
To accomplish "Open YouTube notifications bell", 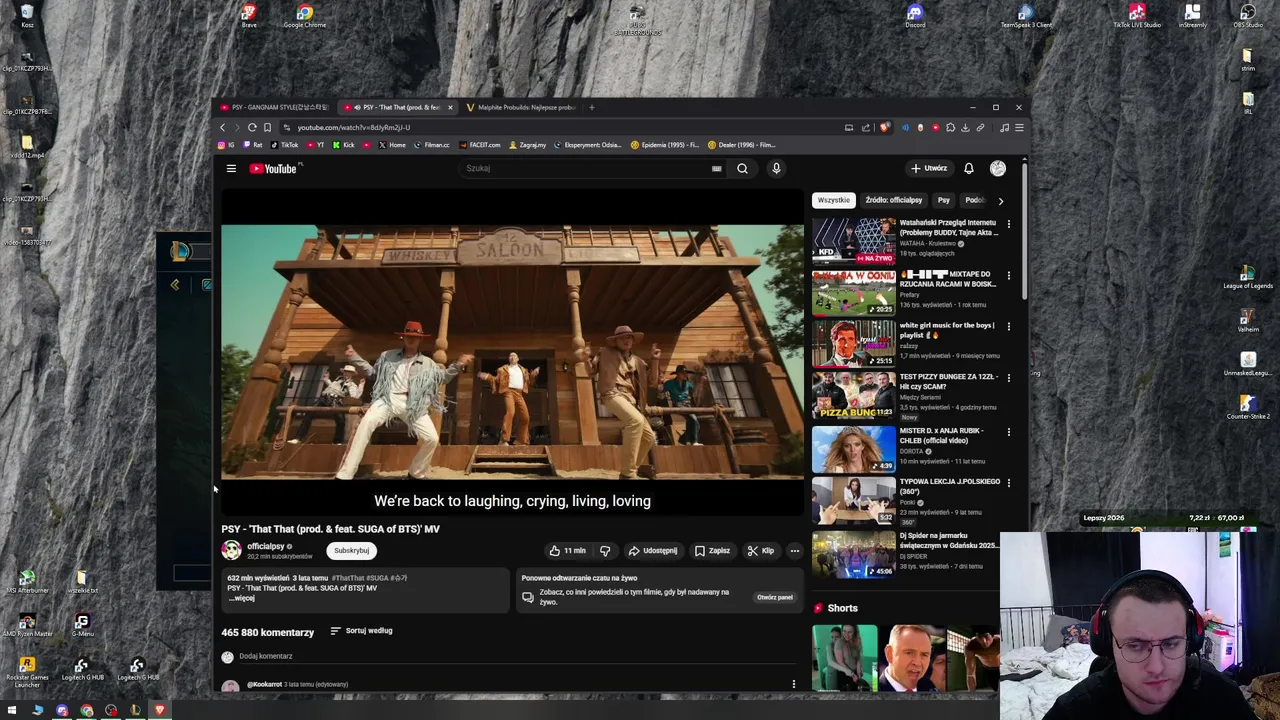I will click(x=968, y=168).
